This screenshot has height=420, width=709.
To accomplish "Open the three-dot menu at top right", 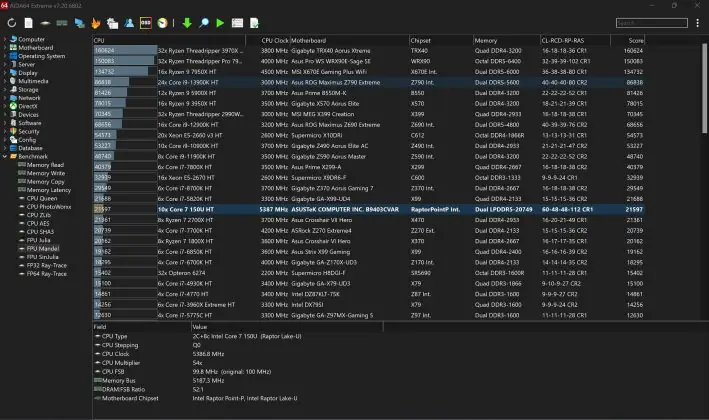I will pyautogui.click(x=698, y=23).
